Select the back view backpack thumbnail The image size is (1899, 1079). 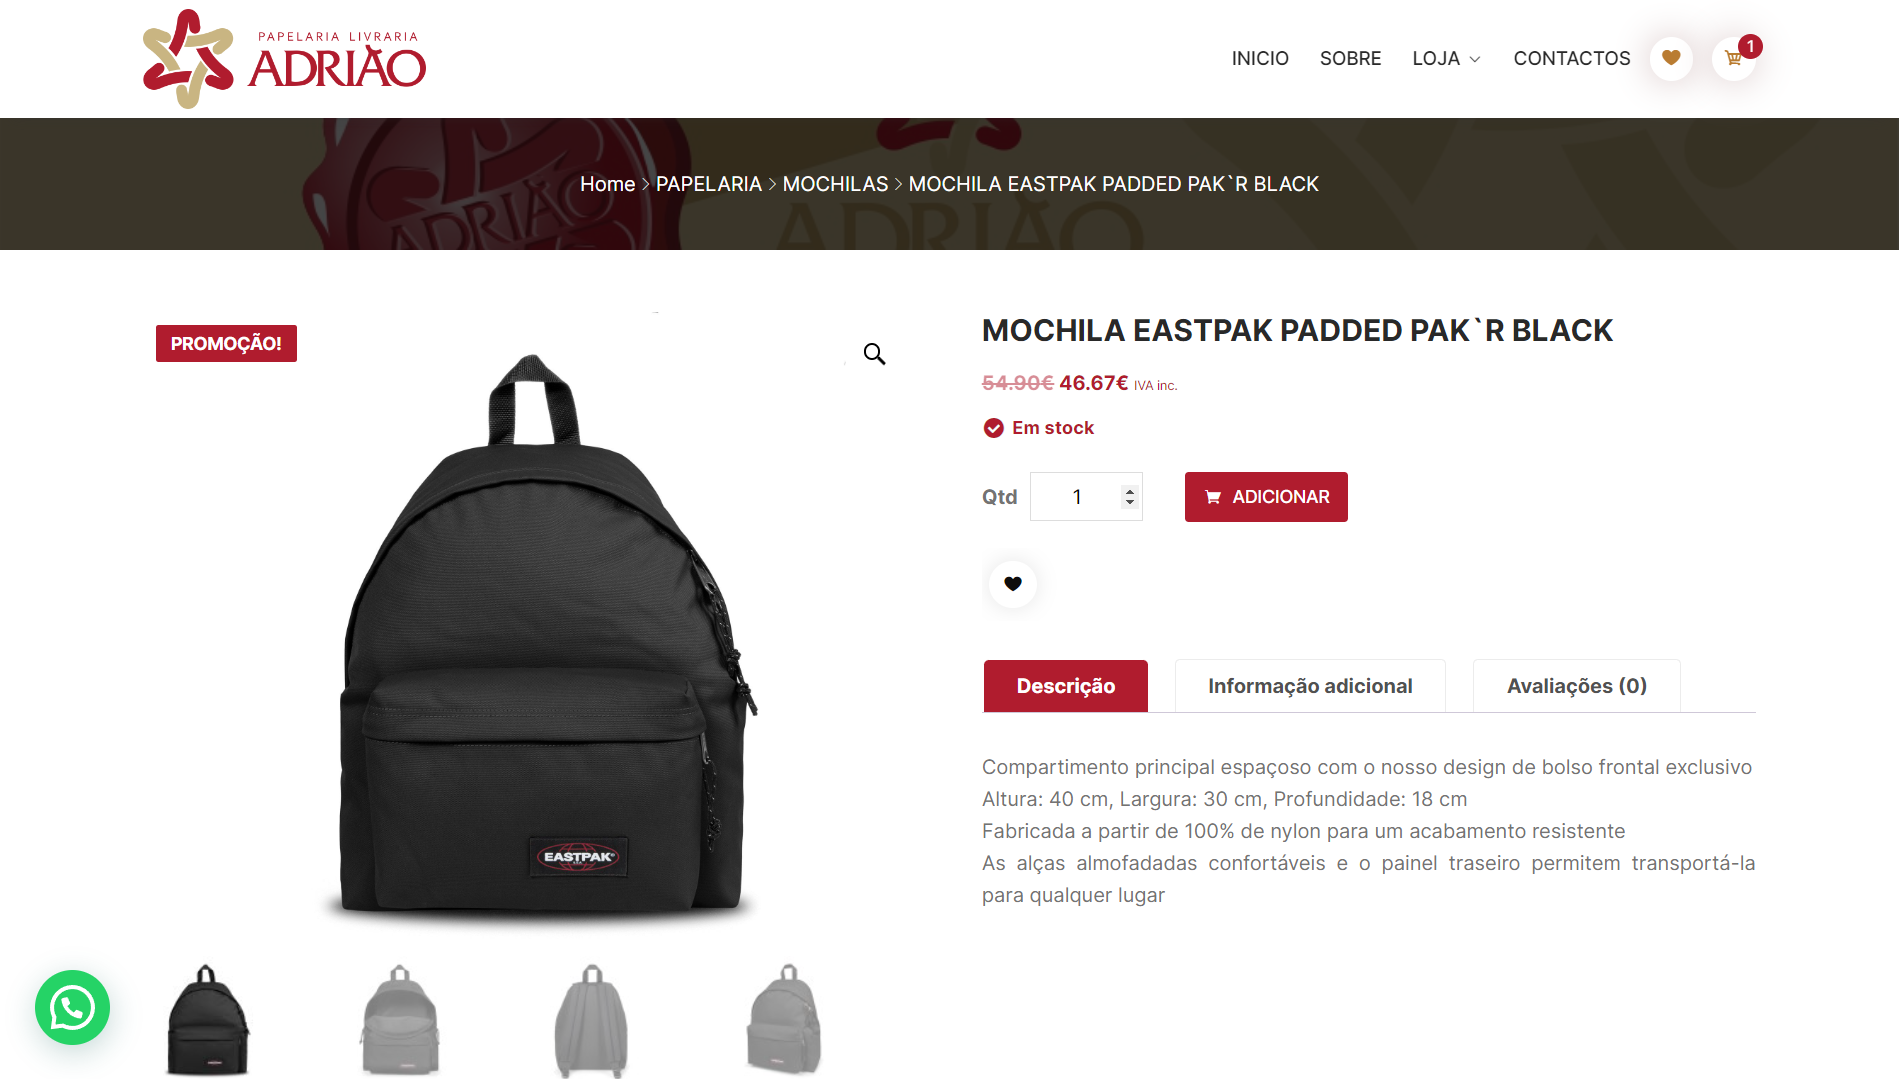coord(592,1020)
